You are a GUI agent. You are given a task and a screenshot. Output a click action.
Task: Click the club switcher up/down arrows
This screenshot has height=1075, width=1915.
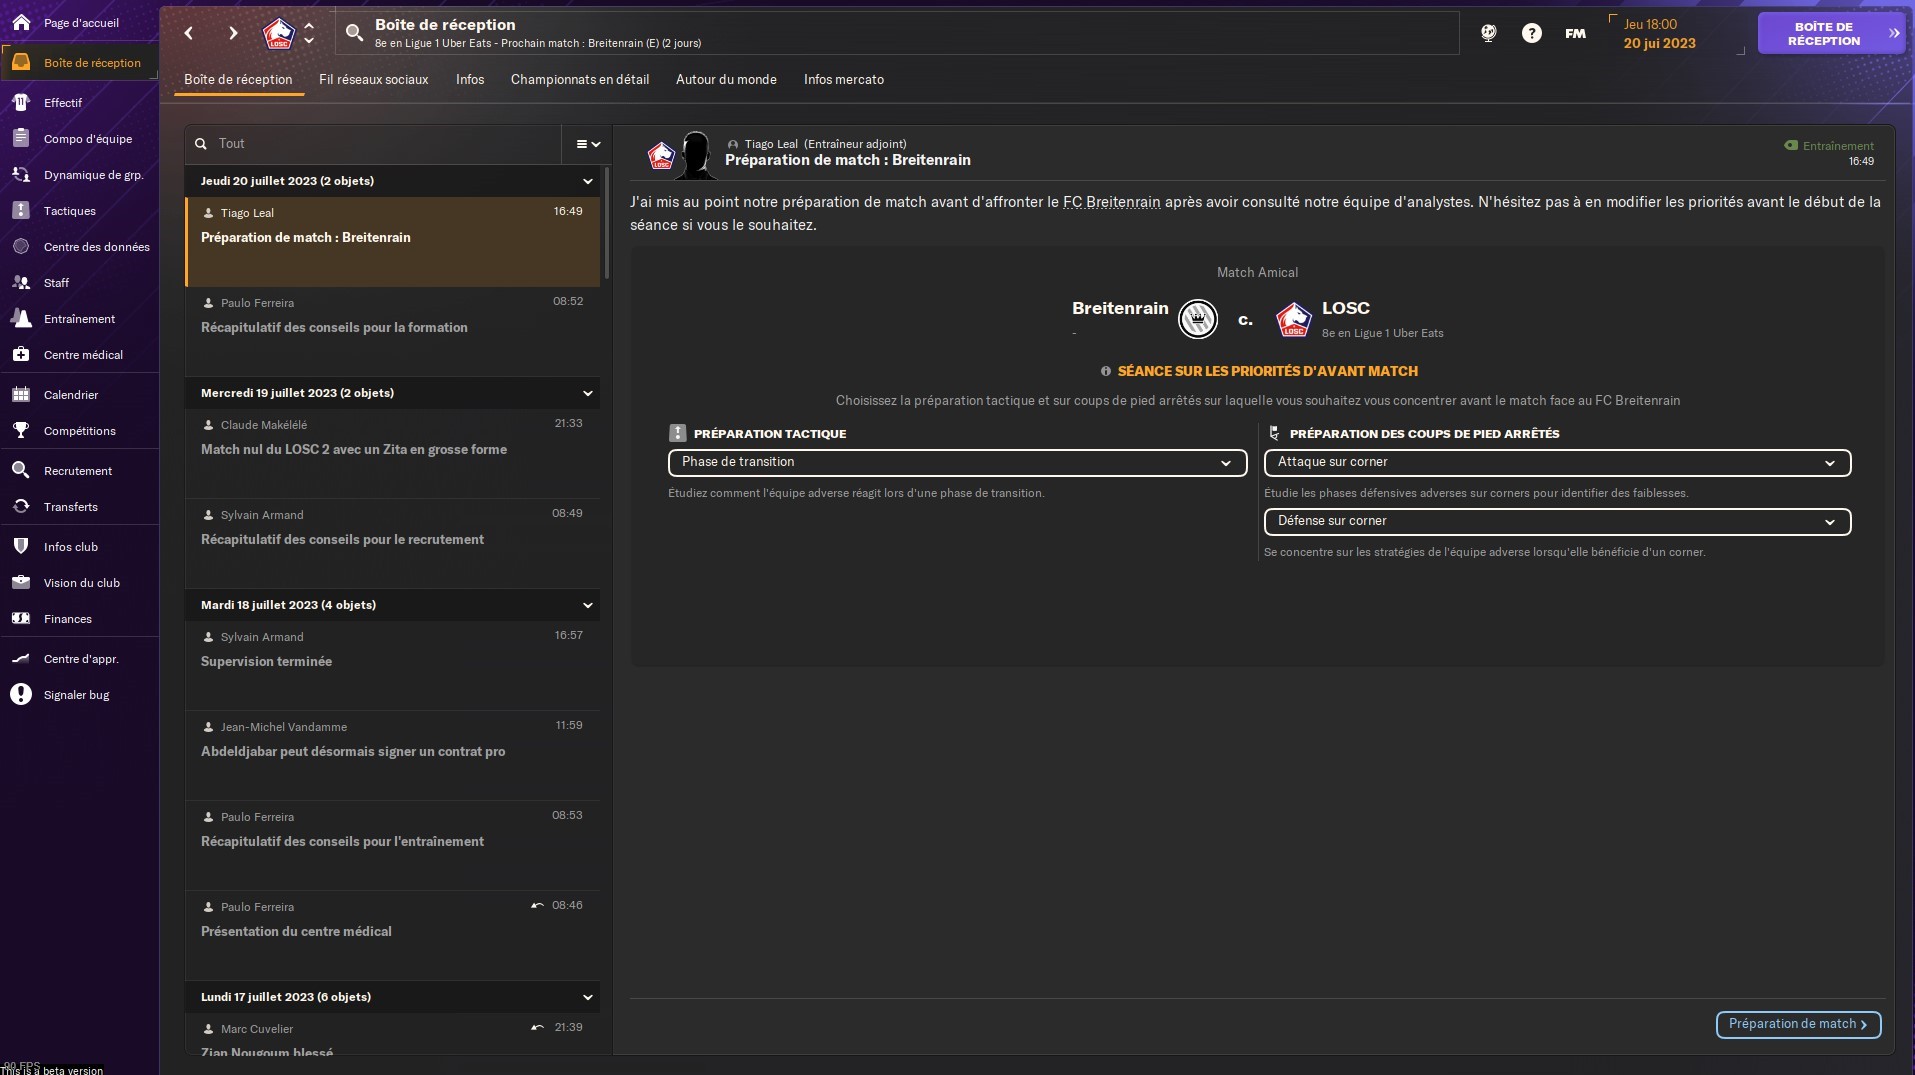(309, 33)
